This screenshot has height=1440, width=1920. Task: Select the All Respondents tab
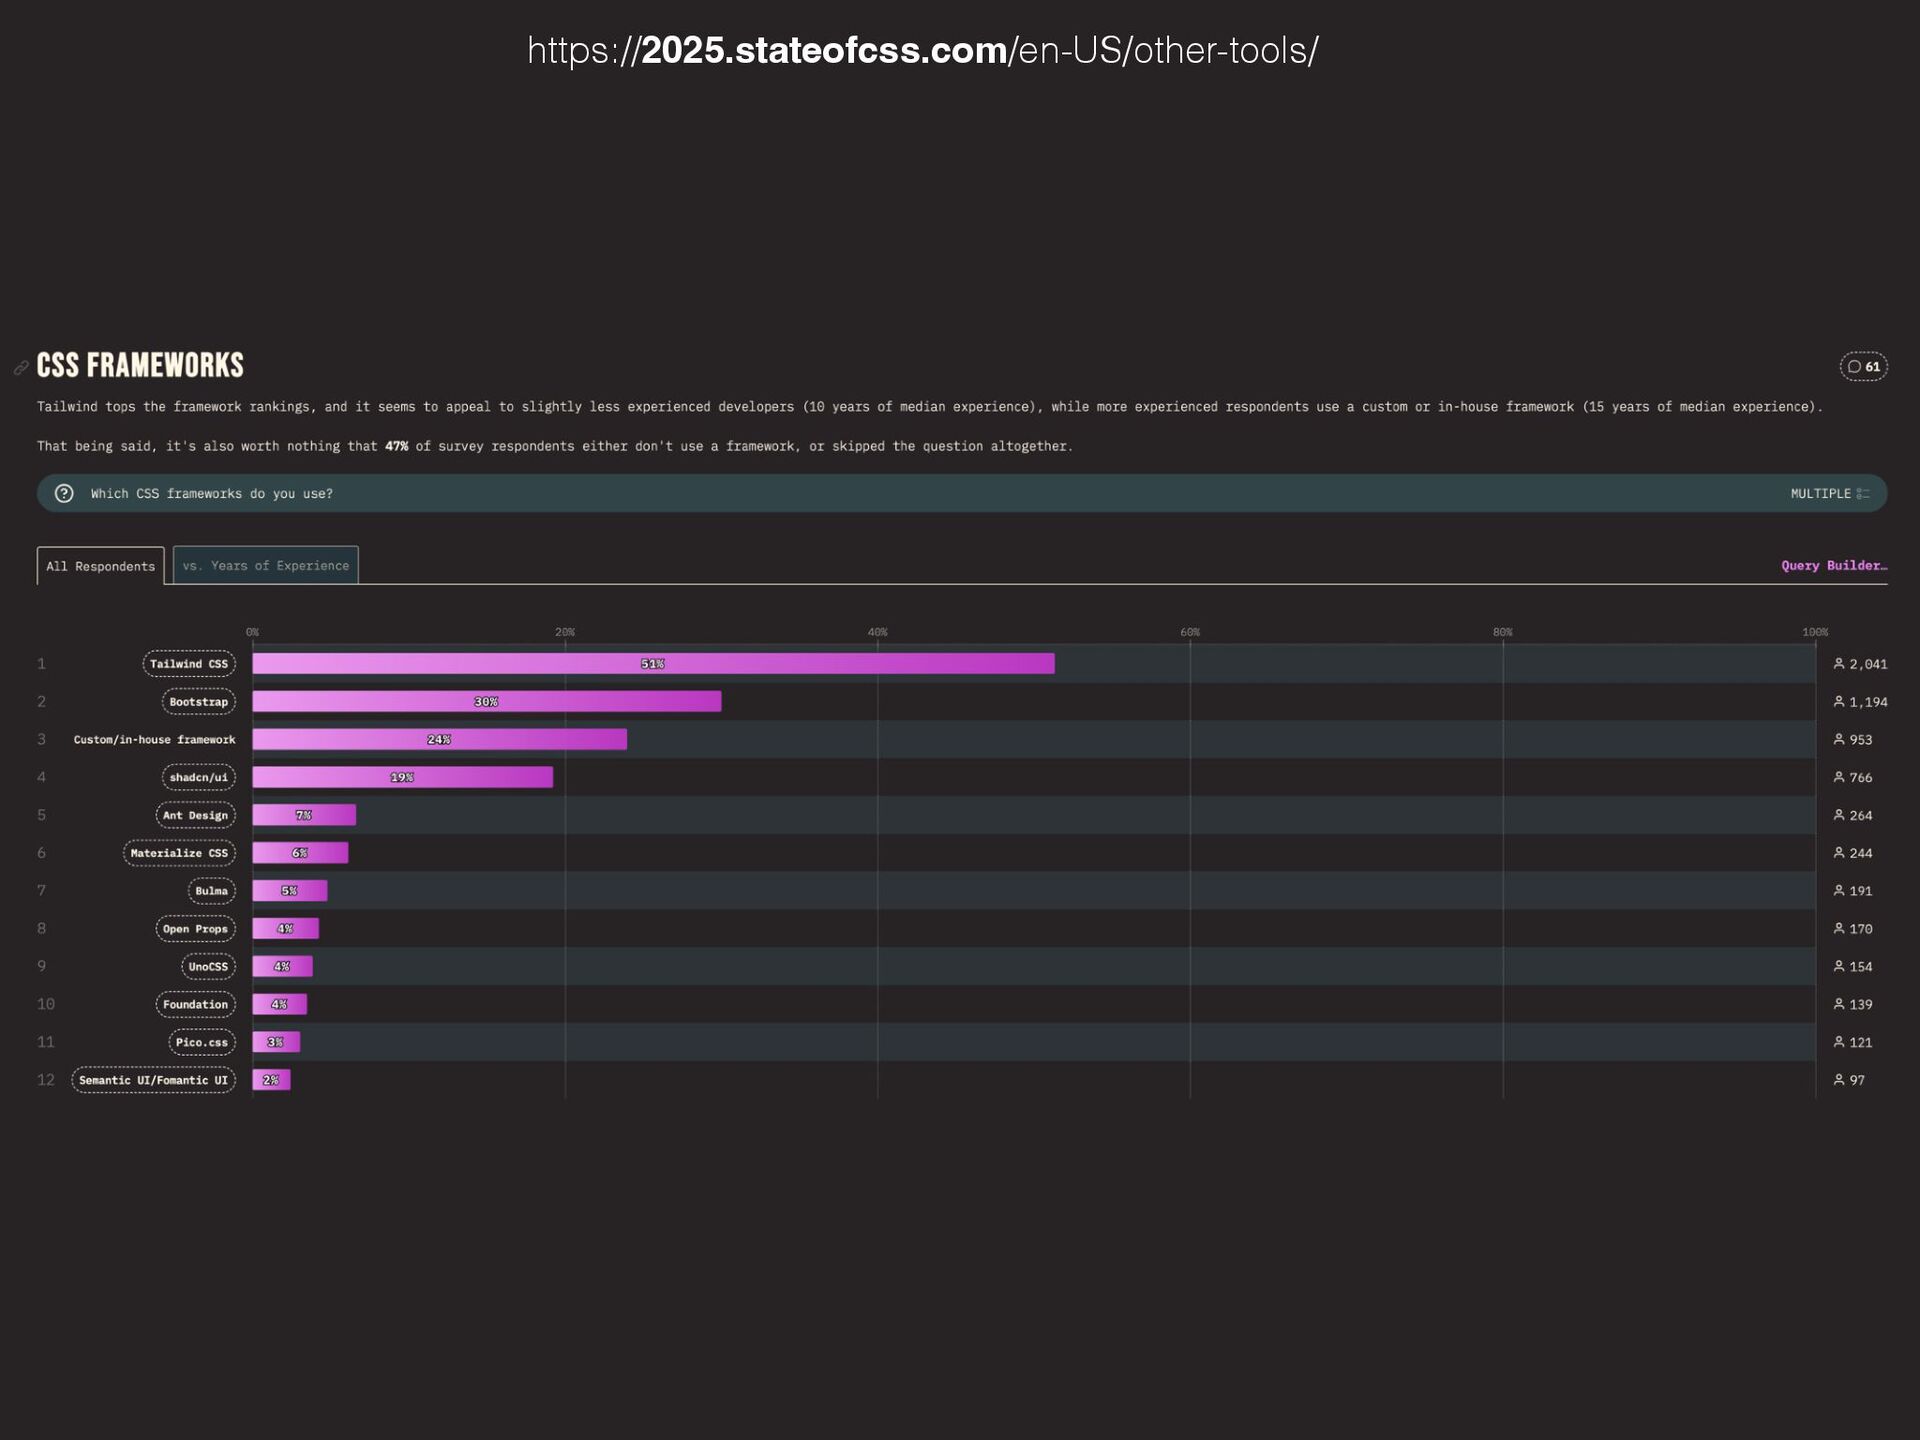pos(100,566)
